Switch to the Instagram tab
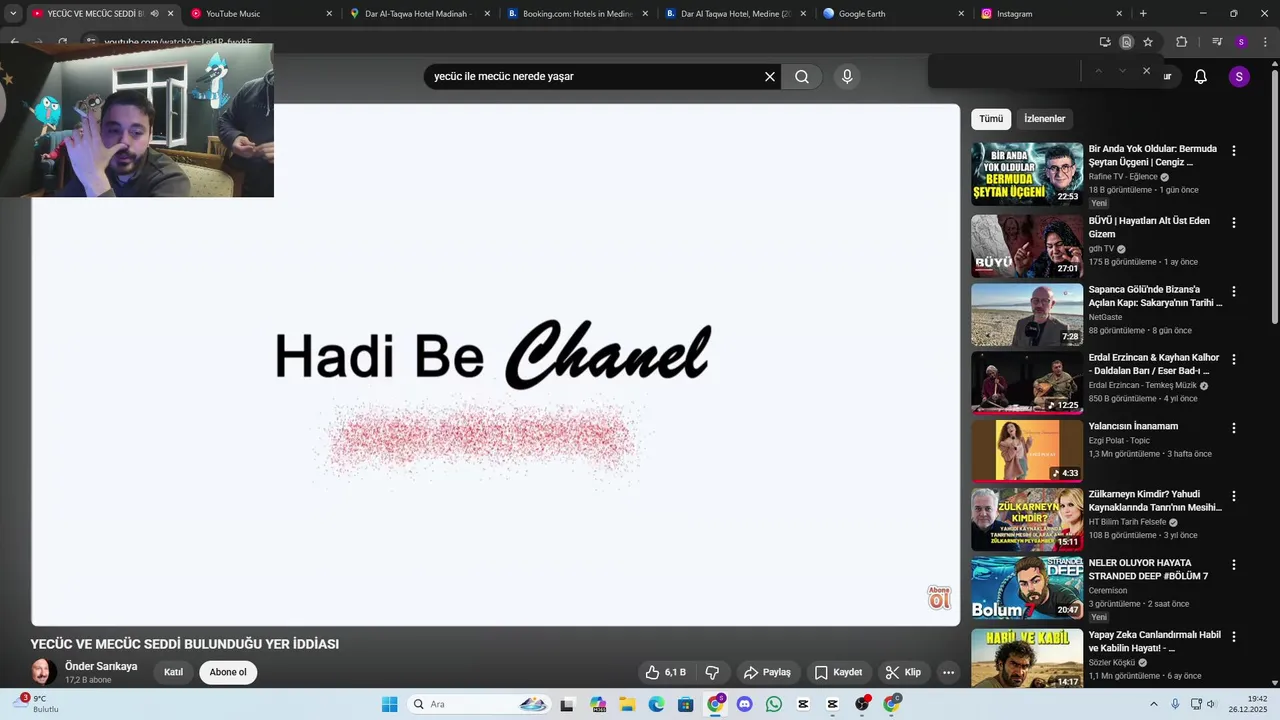The image size is (1280, 720). (1052, 14)
